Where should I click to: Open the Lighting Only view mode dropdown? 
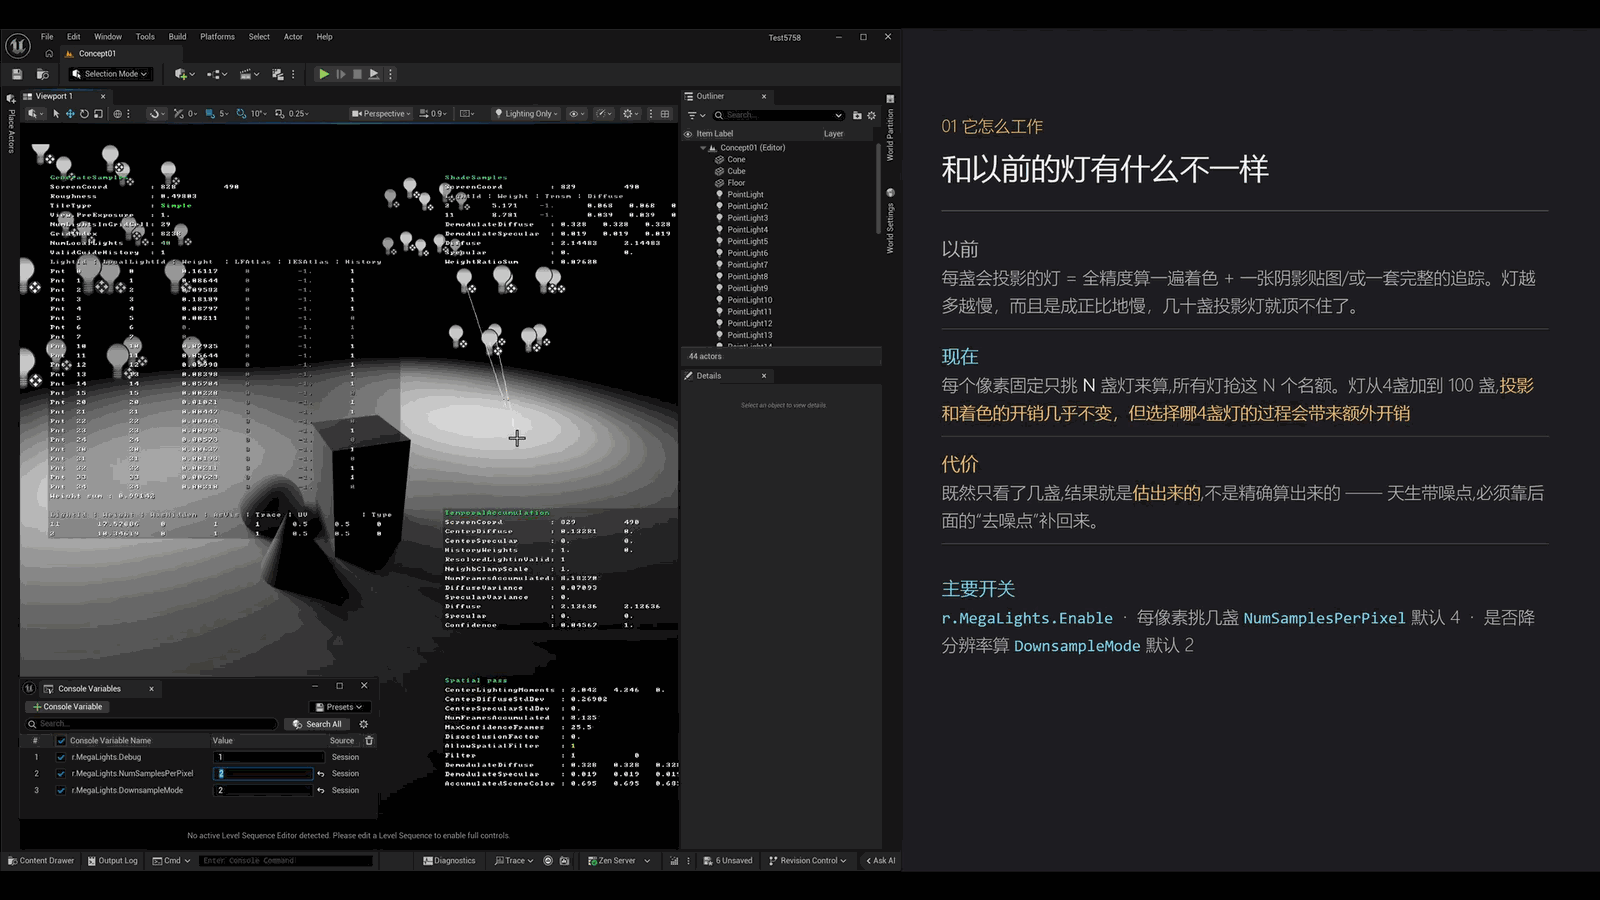pos(526,114)
